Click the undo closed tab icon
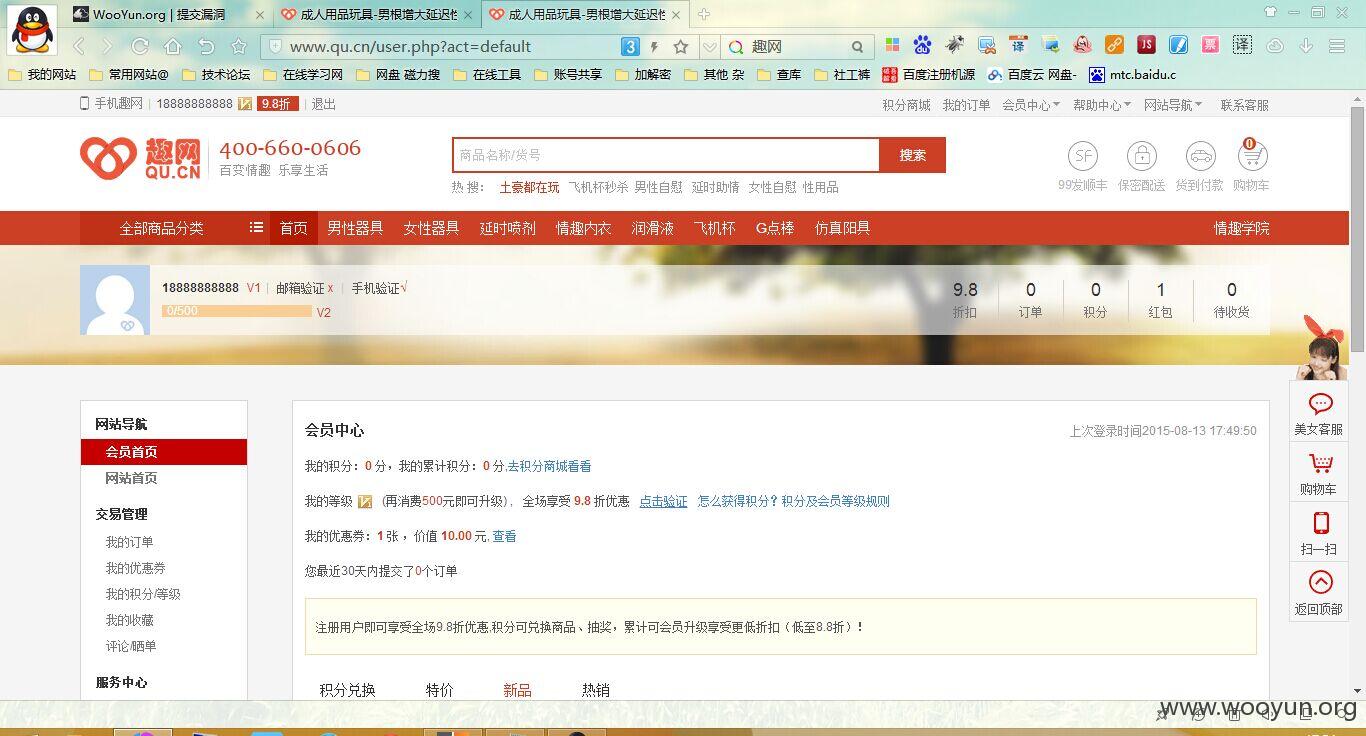Screen dimensions: 1366x736 pos(206,46)
